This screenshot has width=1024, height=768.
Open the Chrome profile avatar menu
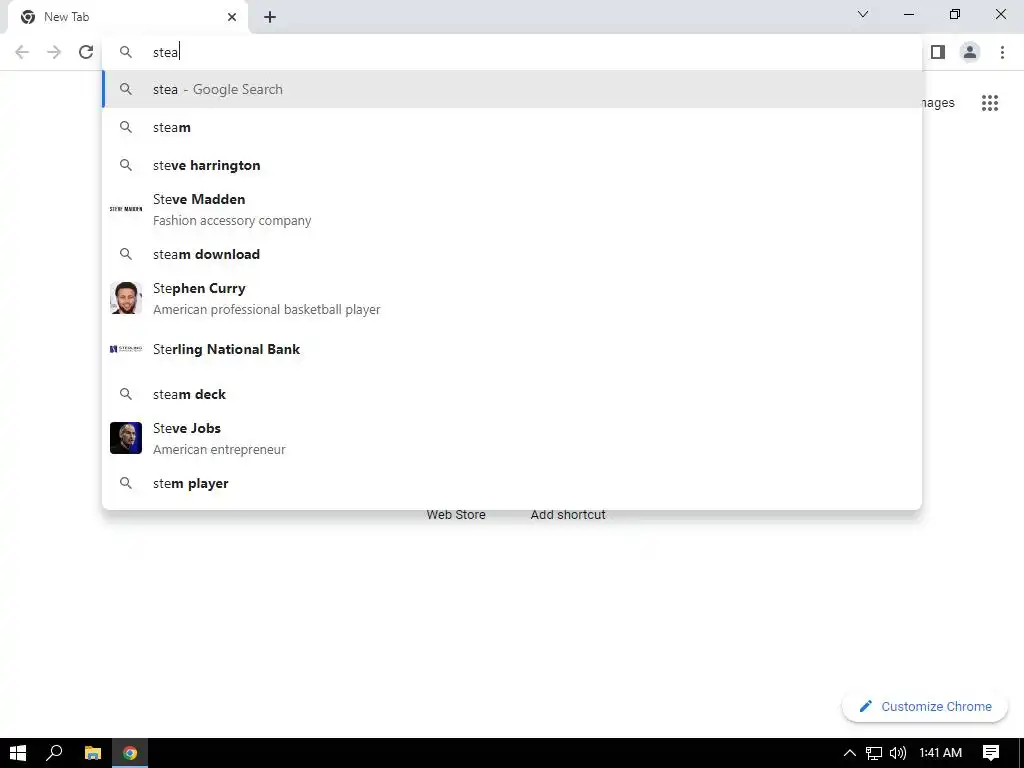(970, 52)
